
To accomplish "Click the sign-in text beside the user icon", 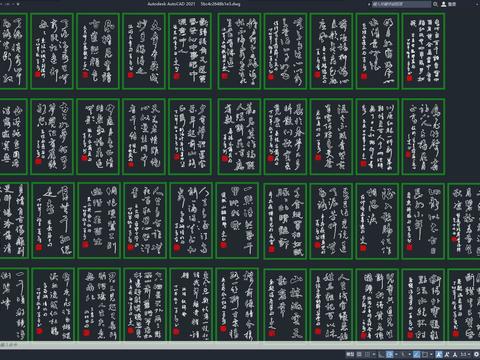I will coord(452,4).
